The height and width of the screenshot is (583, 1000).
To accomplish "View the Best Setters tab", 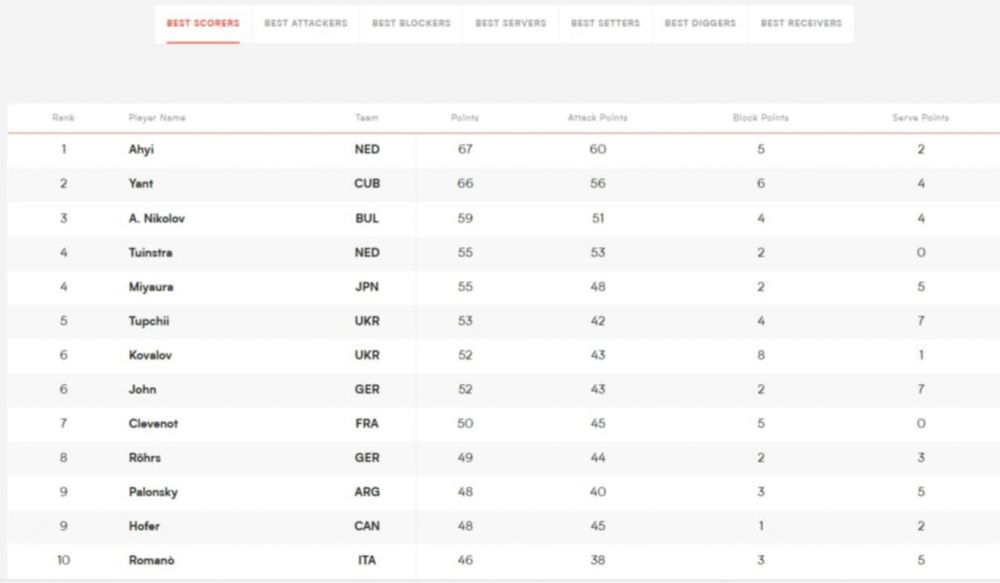I will [x=605, y=23].
